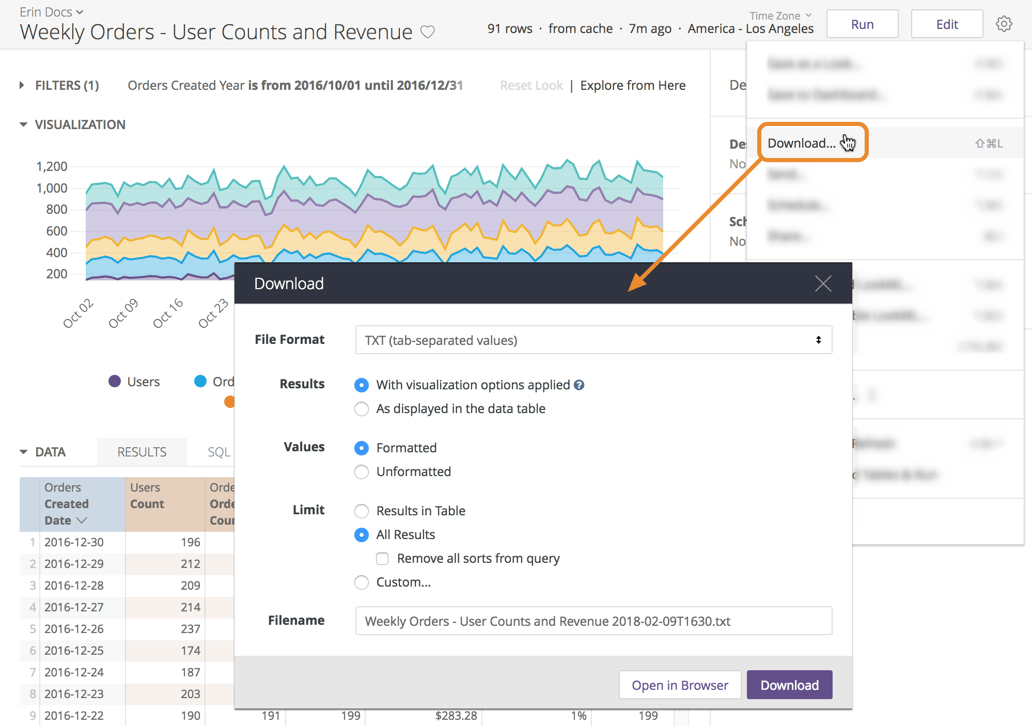The height and width of the screenshot is (726, 1032).
Task: Switch to the Results tab
Action: [x=142, y=452]
